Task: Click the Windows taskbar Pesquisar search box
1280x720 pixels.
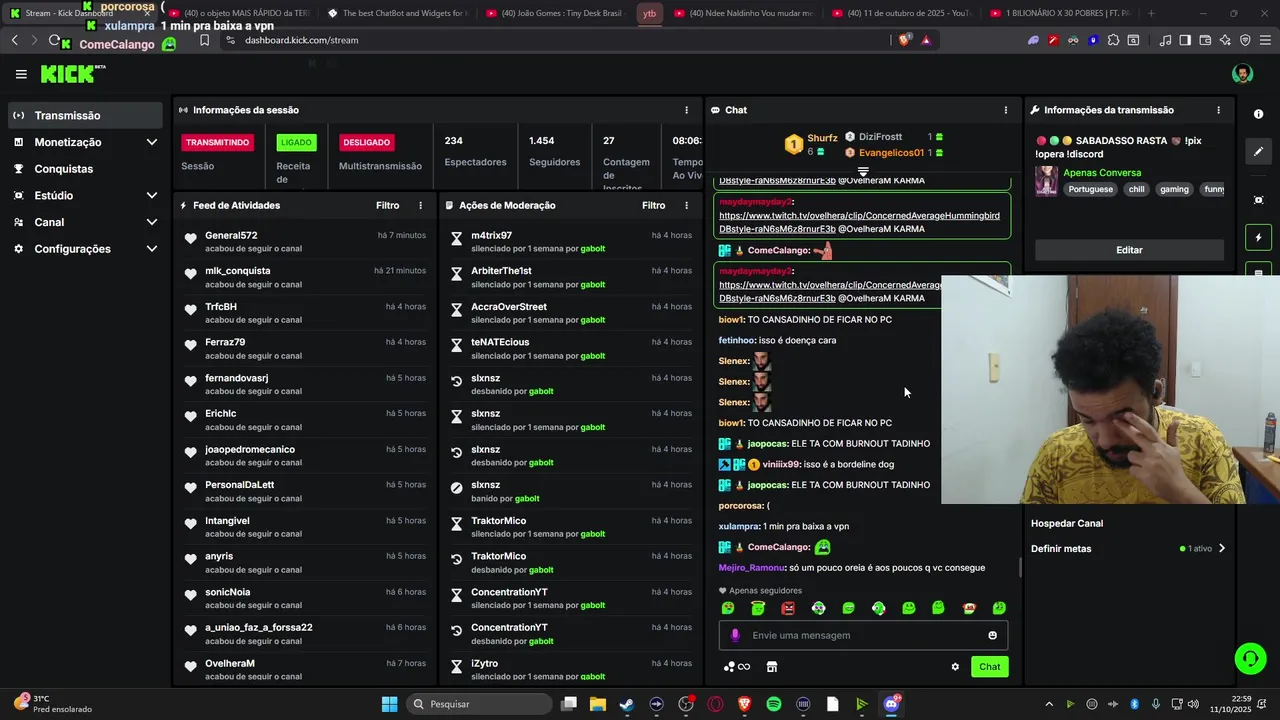Action: [480, 704]
